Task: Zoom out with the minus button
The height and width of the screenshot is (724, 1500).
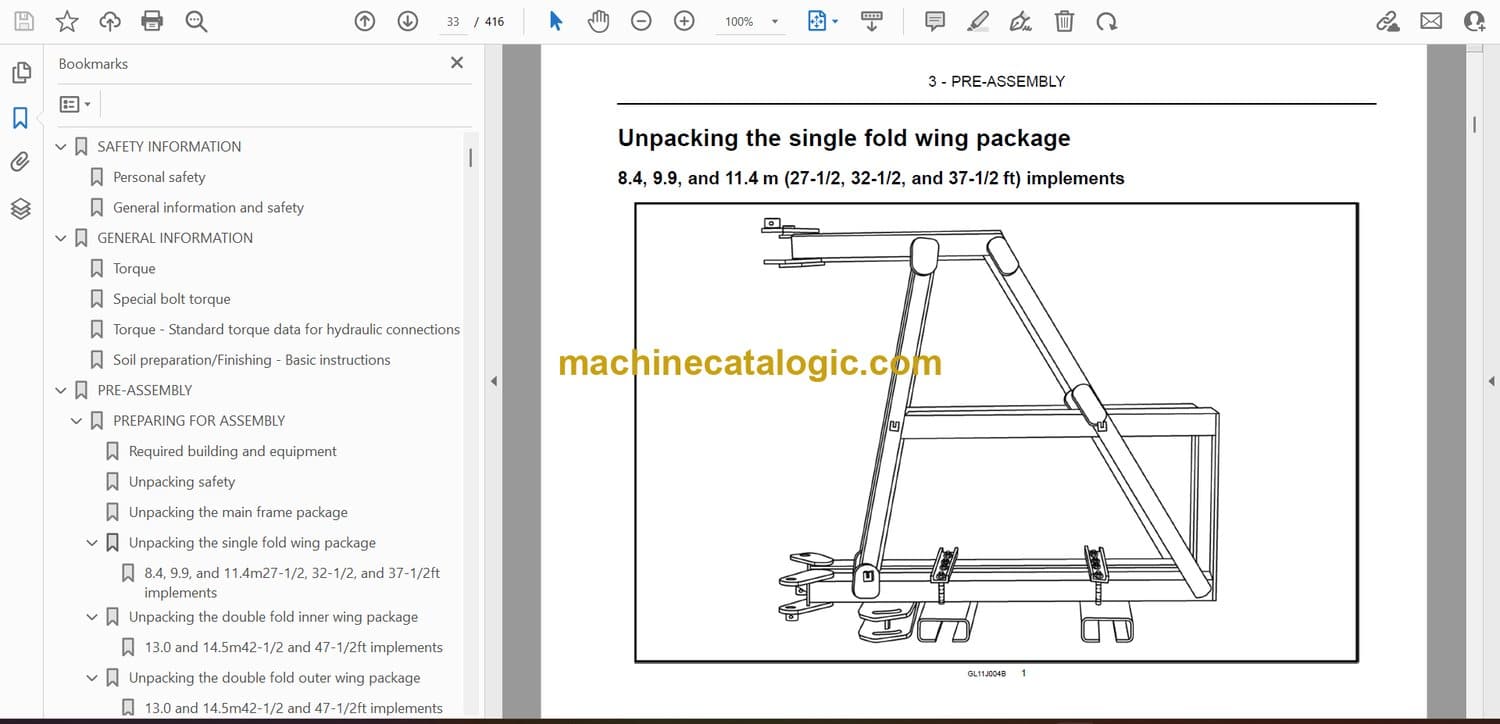Action: click(x=642, y=21)
